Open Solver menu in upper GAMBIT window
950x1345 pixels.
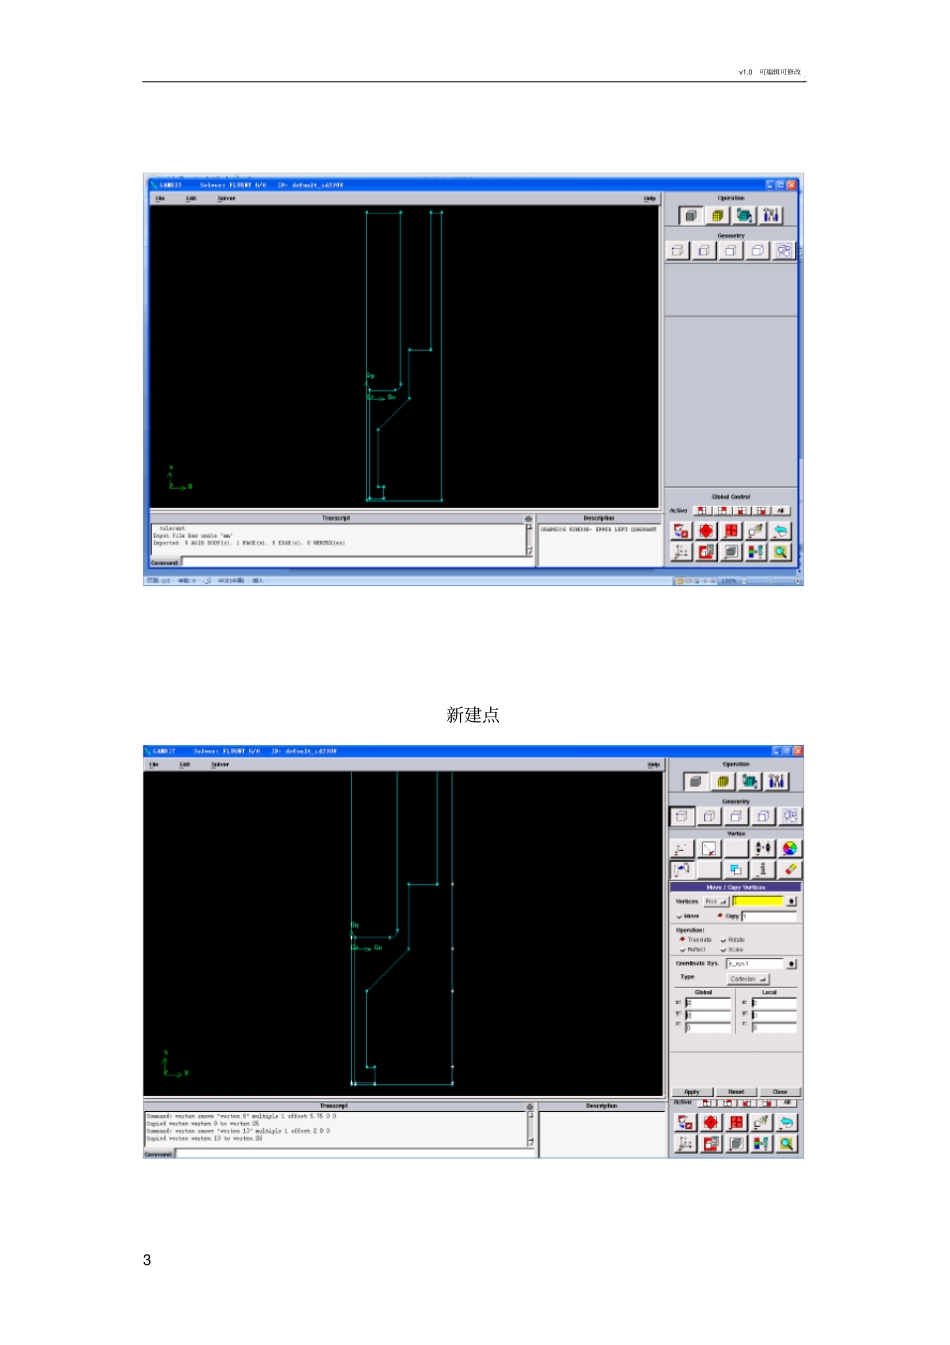tap(227, 198)
